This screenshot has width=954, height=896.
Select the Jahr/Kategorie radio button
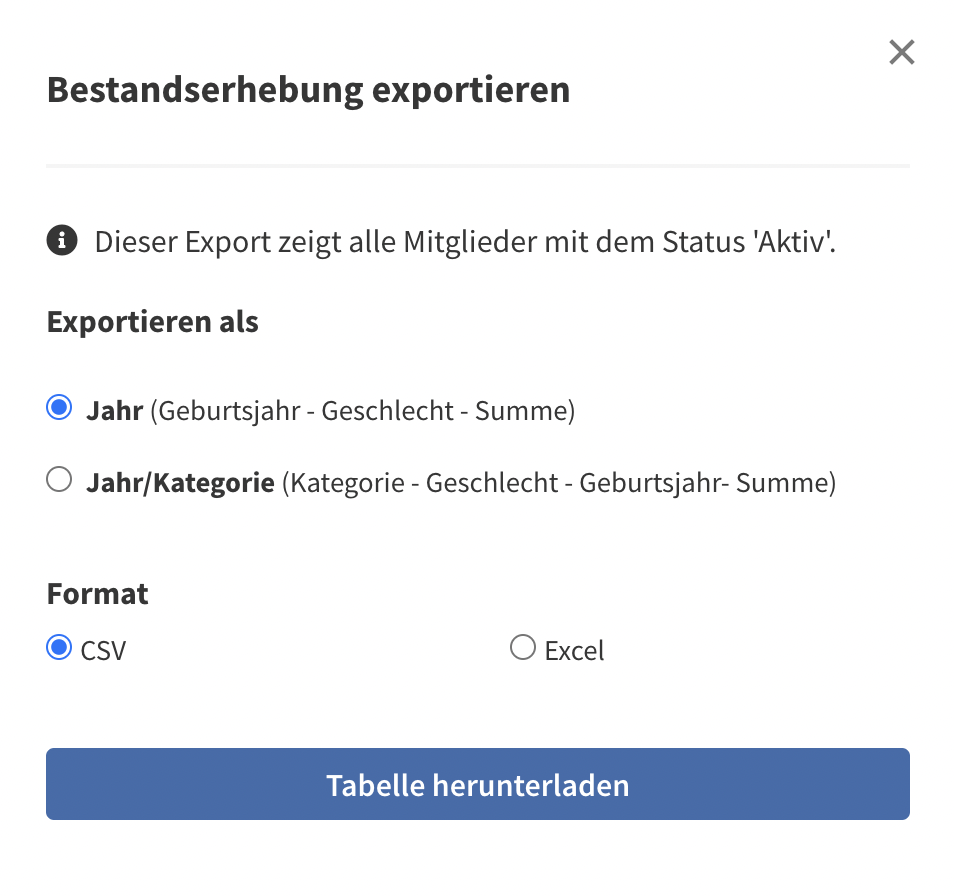pos(59,479)
